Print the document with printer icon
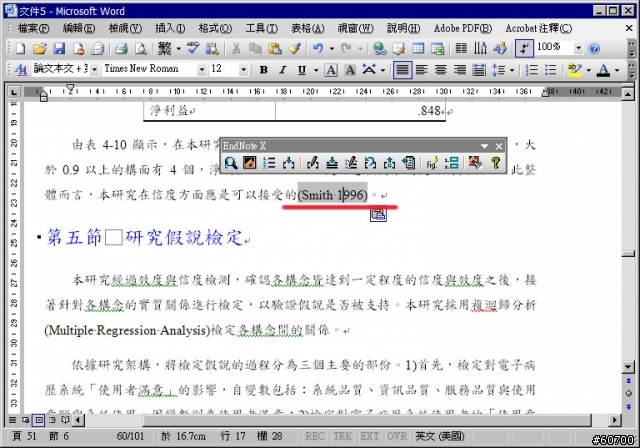This screenshot has width=640, height=448. tap(121, 49)
